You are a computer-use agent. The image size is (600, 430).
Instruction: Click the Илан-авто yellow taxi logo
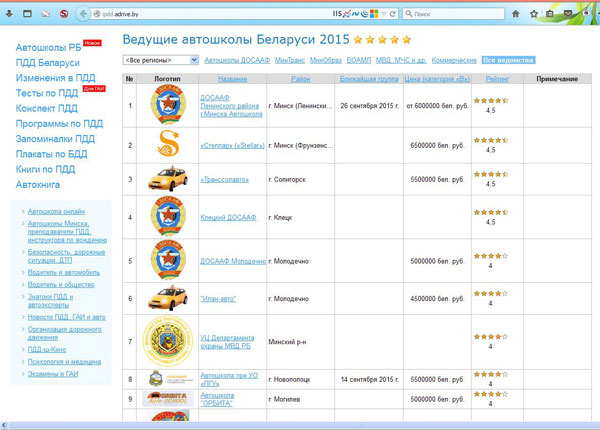pyautogui.click(x=168, y=298)
